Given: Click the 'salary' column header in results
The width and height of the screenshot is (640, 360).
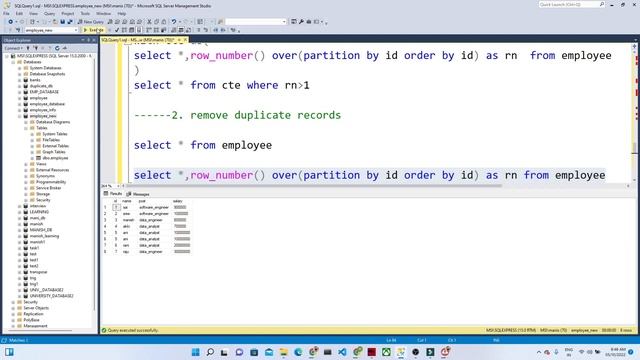Looking at the screenshot, I should coord(178,201).
